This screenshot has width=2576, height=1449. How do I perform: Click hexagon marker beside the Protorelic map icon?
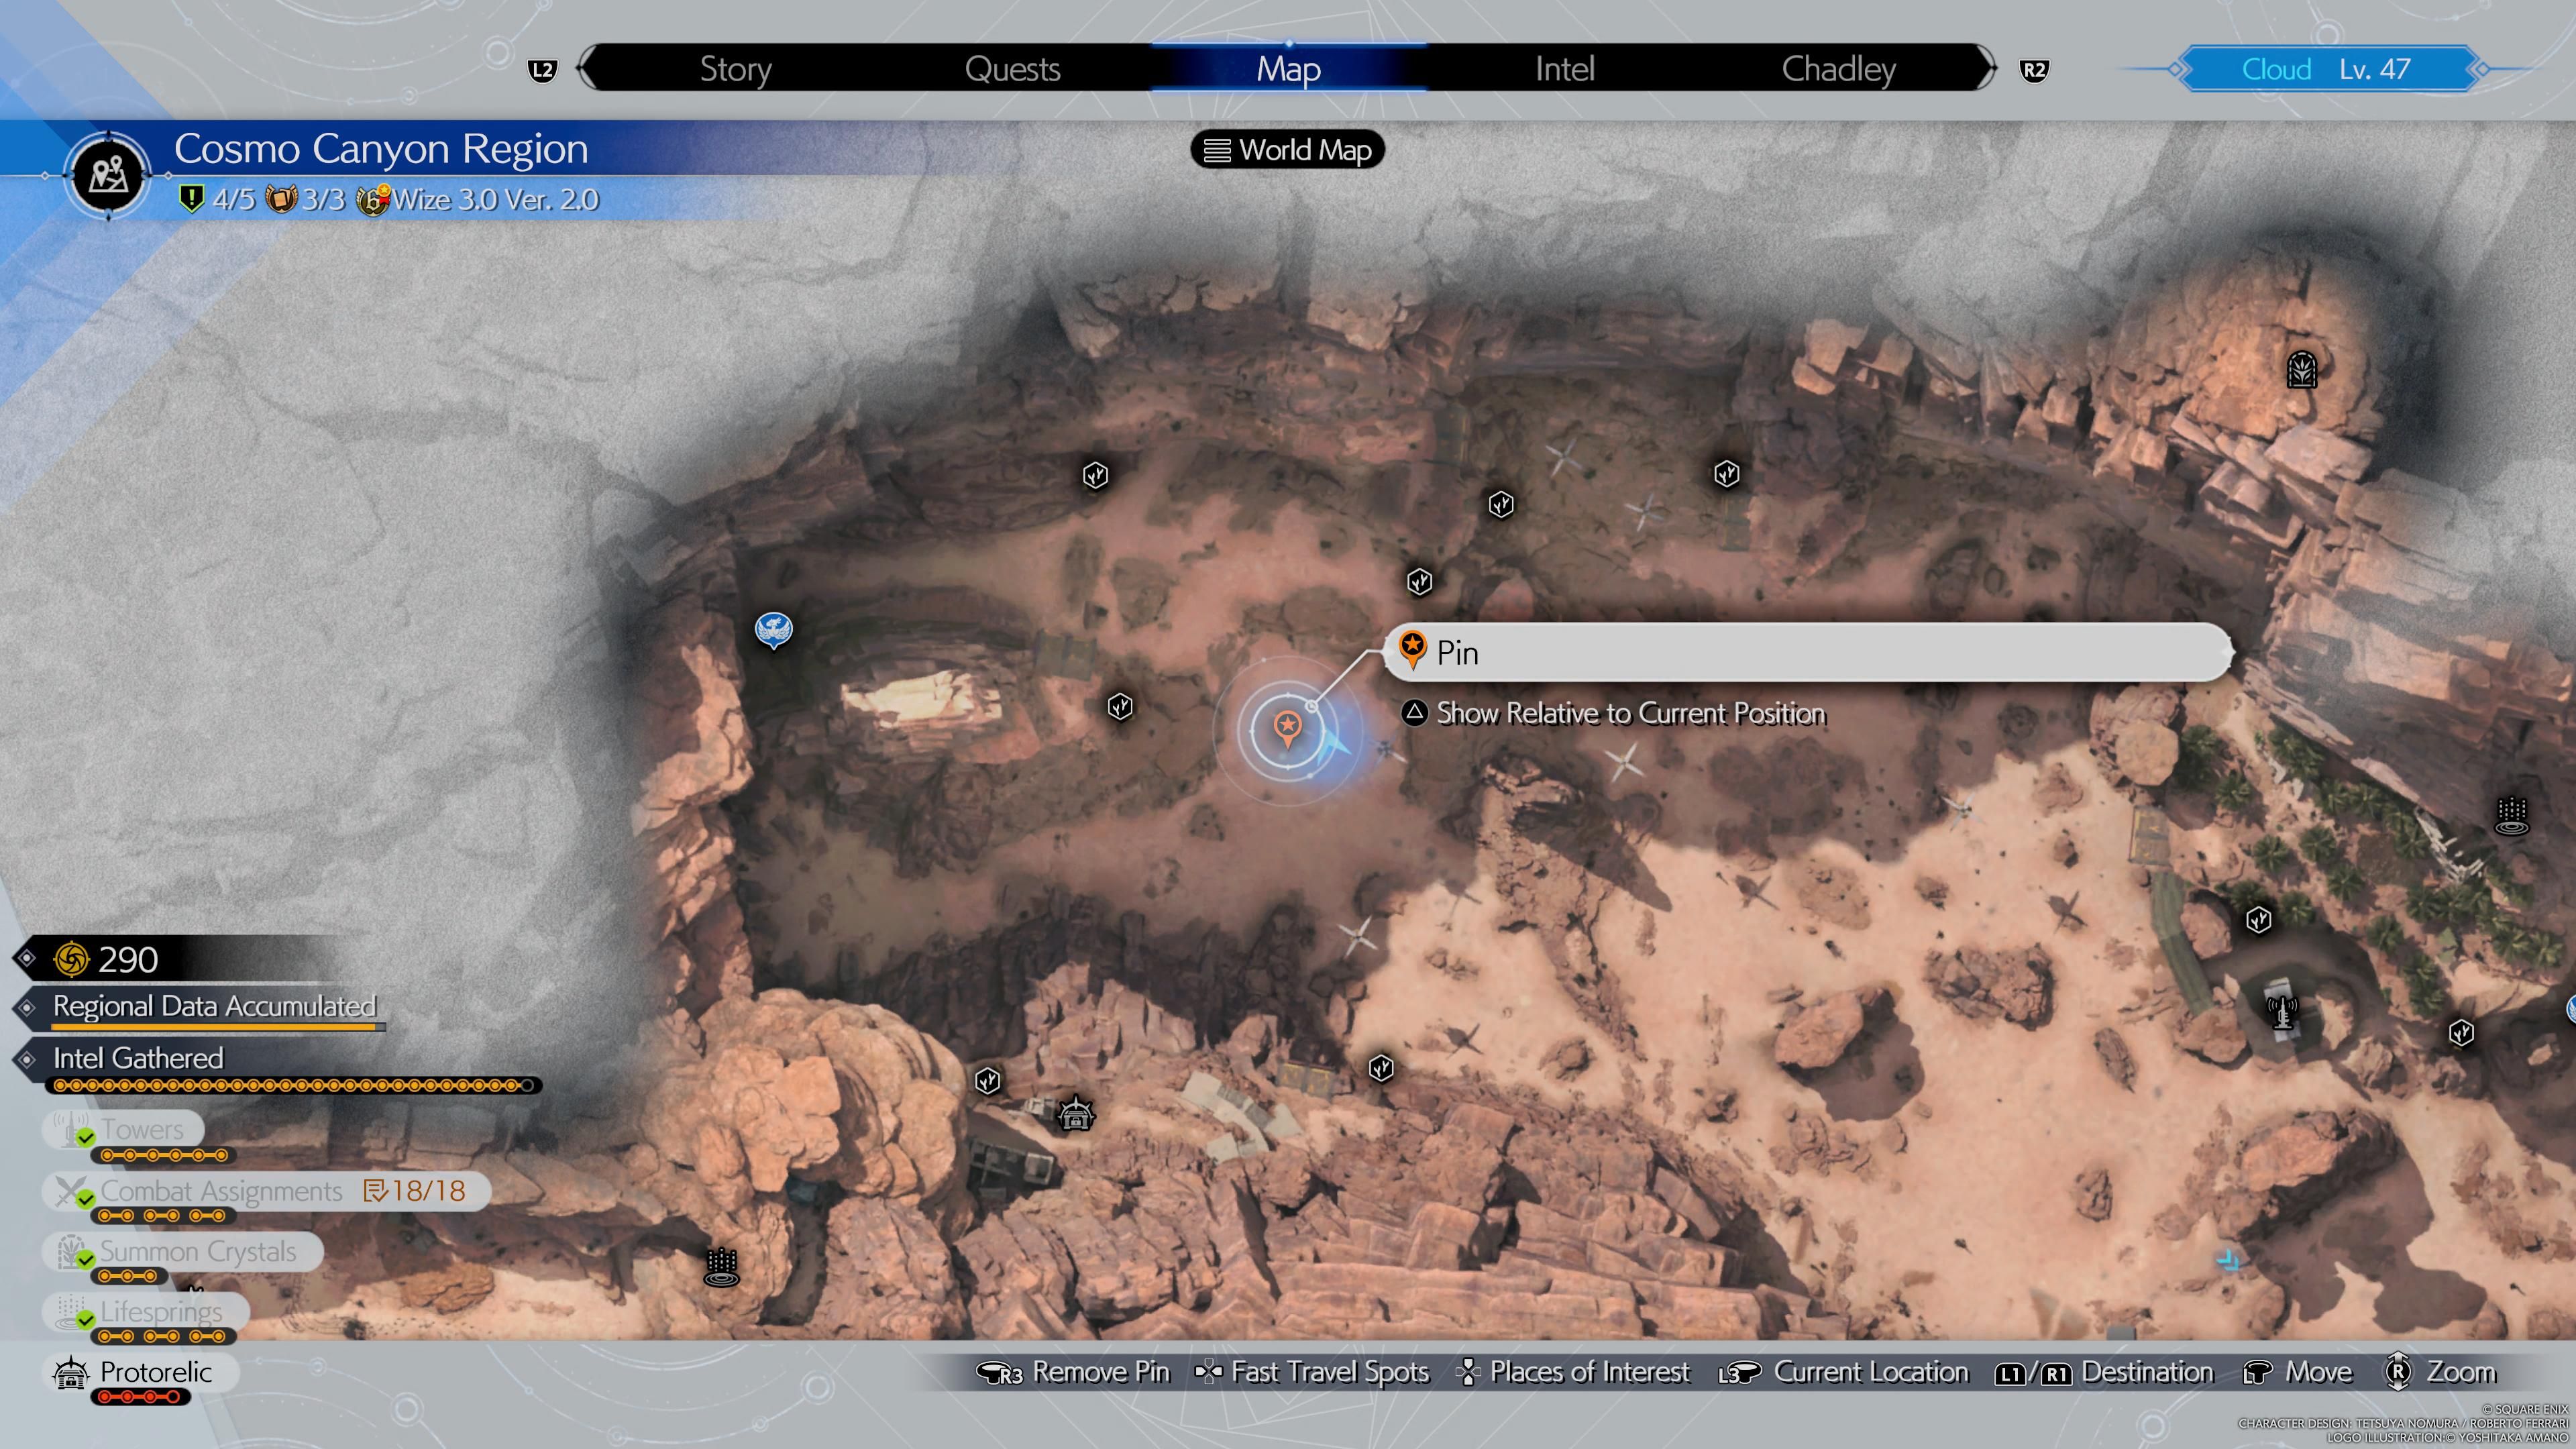tap(987, 1081)
